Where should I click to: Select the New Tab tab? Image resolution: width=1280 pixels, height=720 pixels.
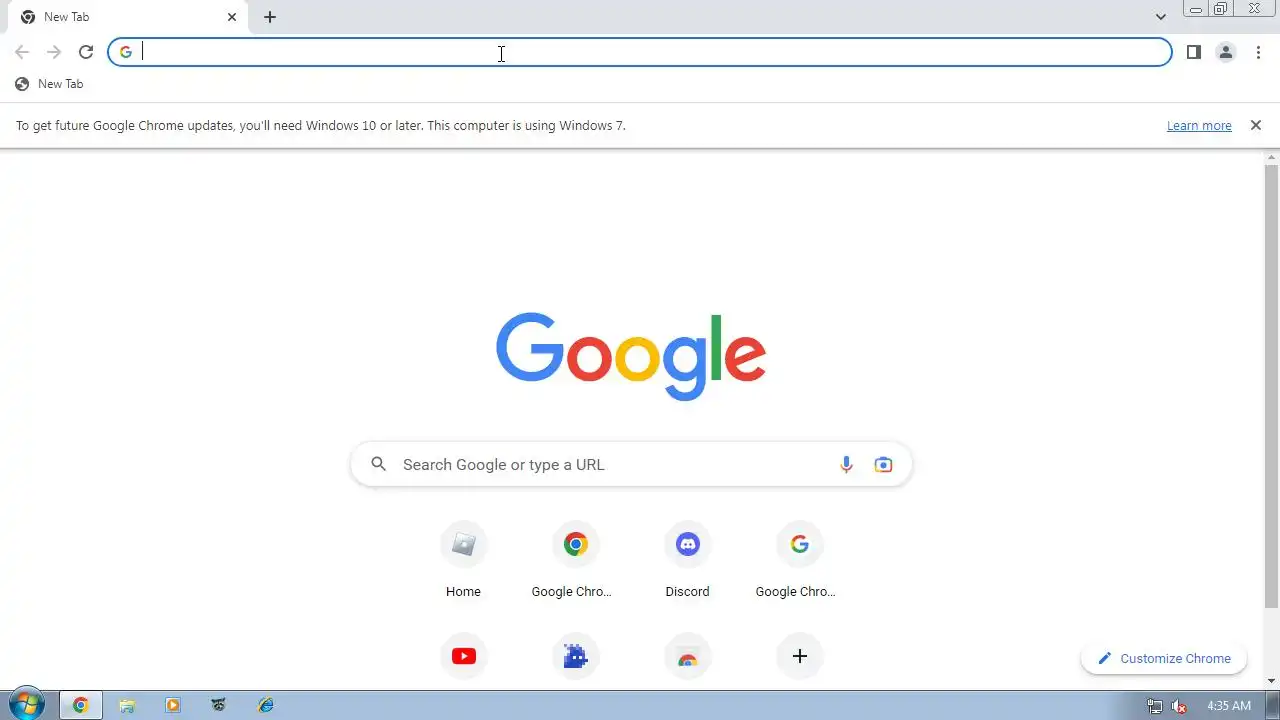pos(128,17)
